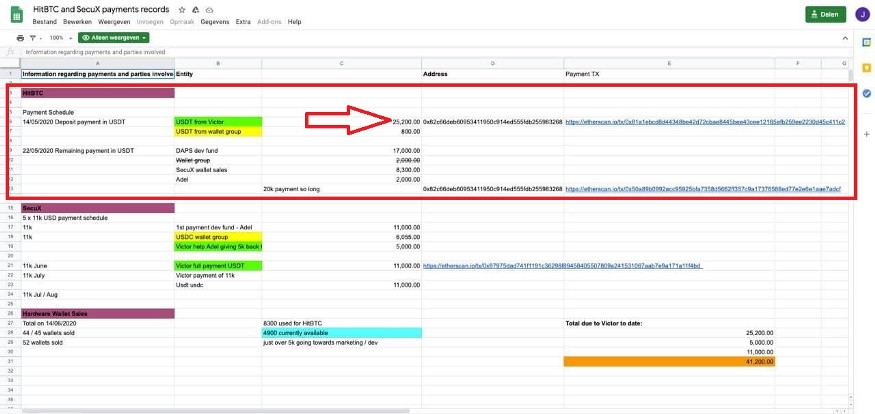This screenshot has width=875, height=414.
Task: Select the orange 41,200.00 total cell
Action: [x=669, y=362]
